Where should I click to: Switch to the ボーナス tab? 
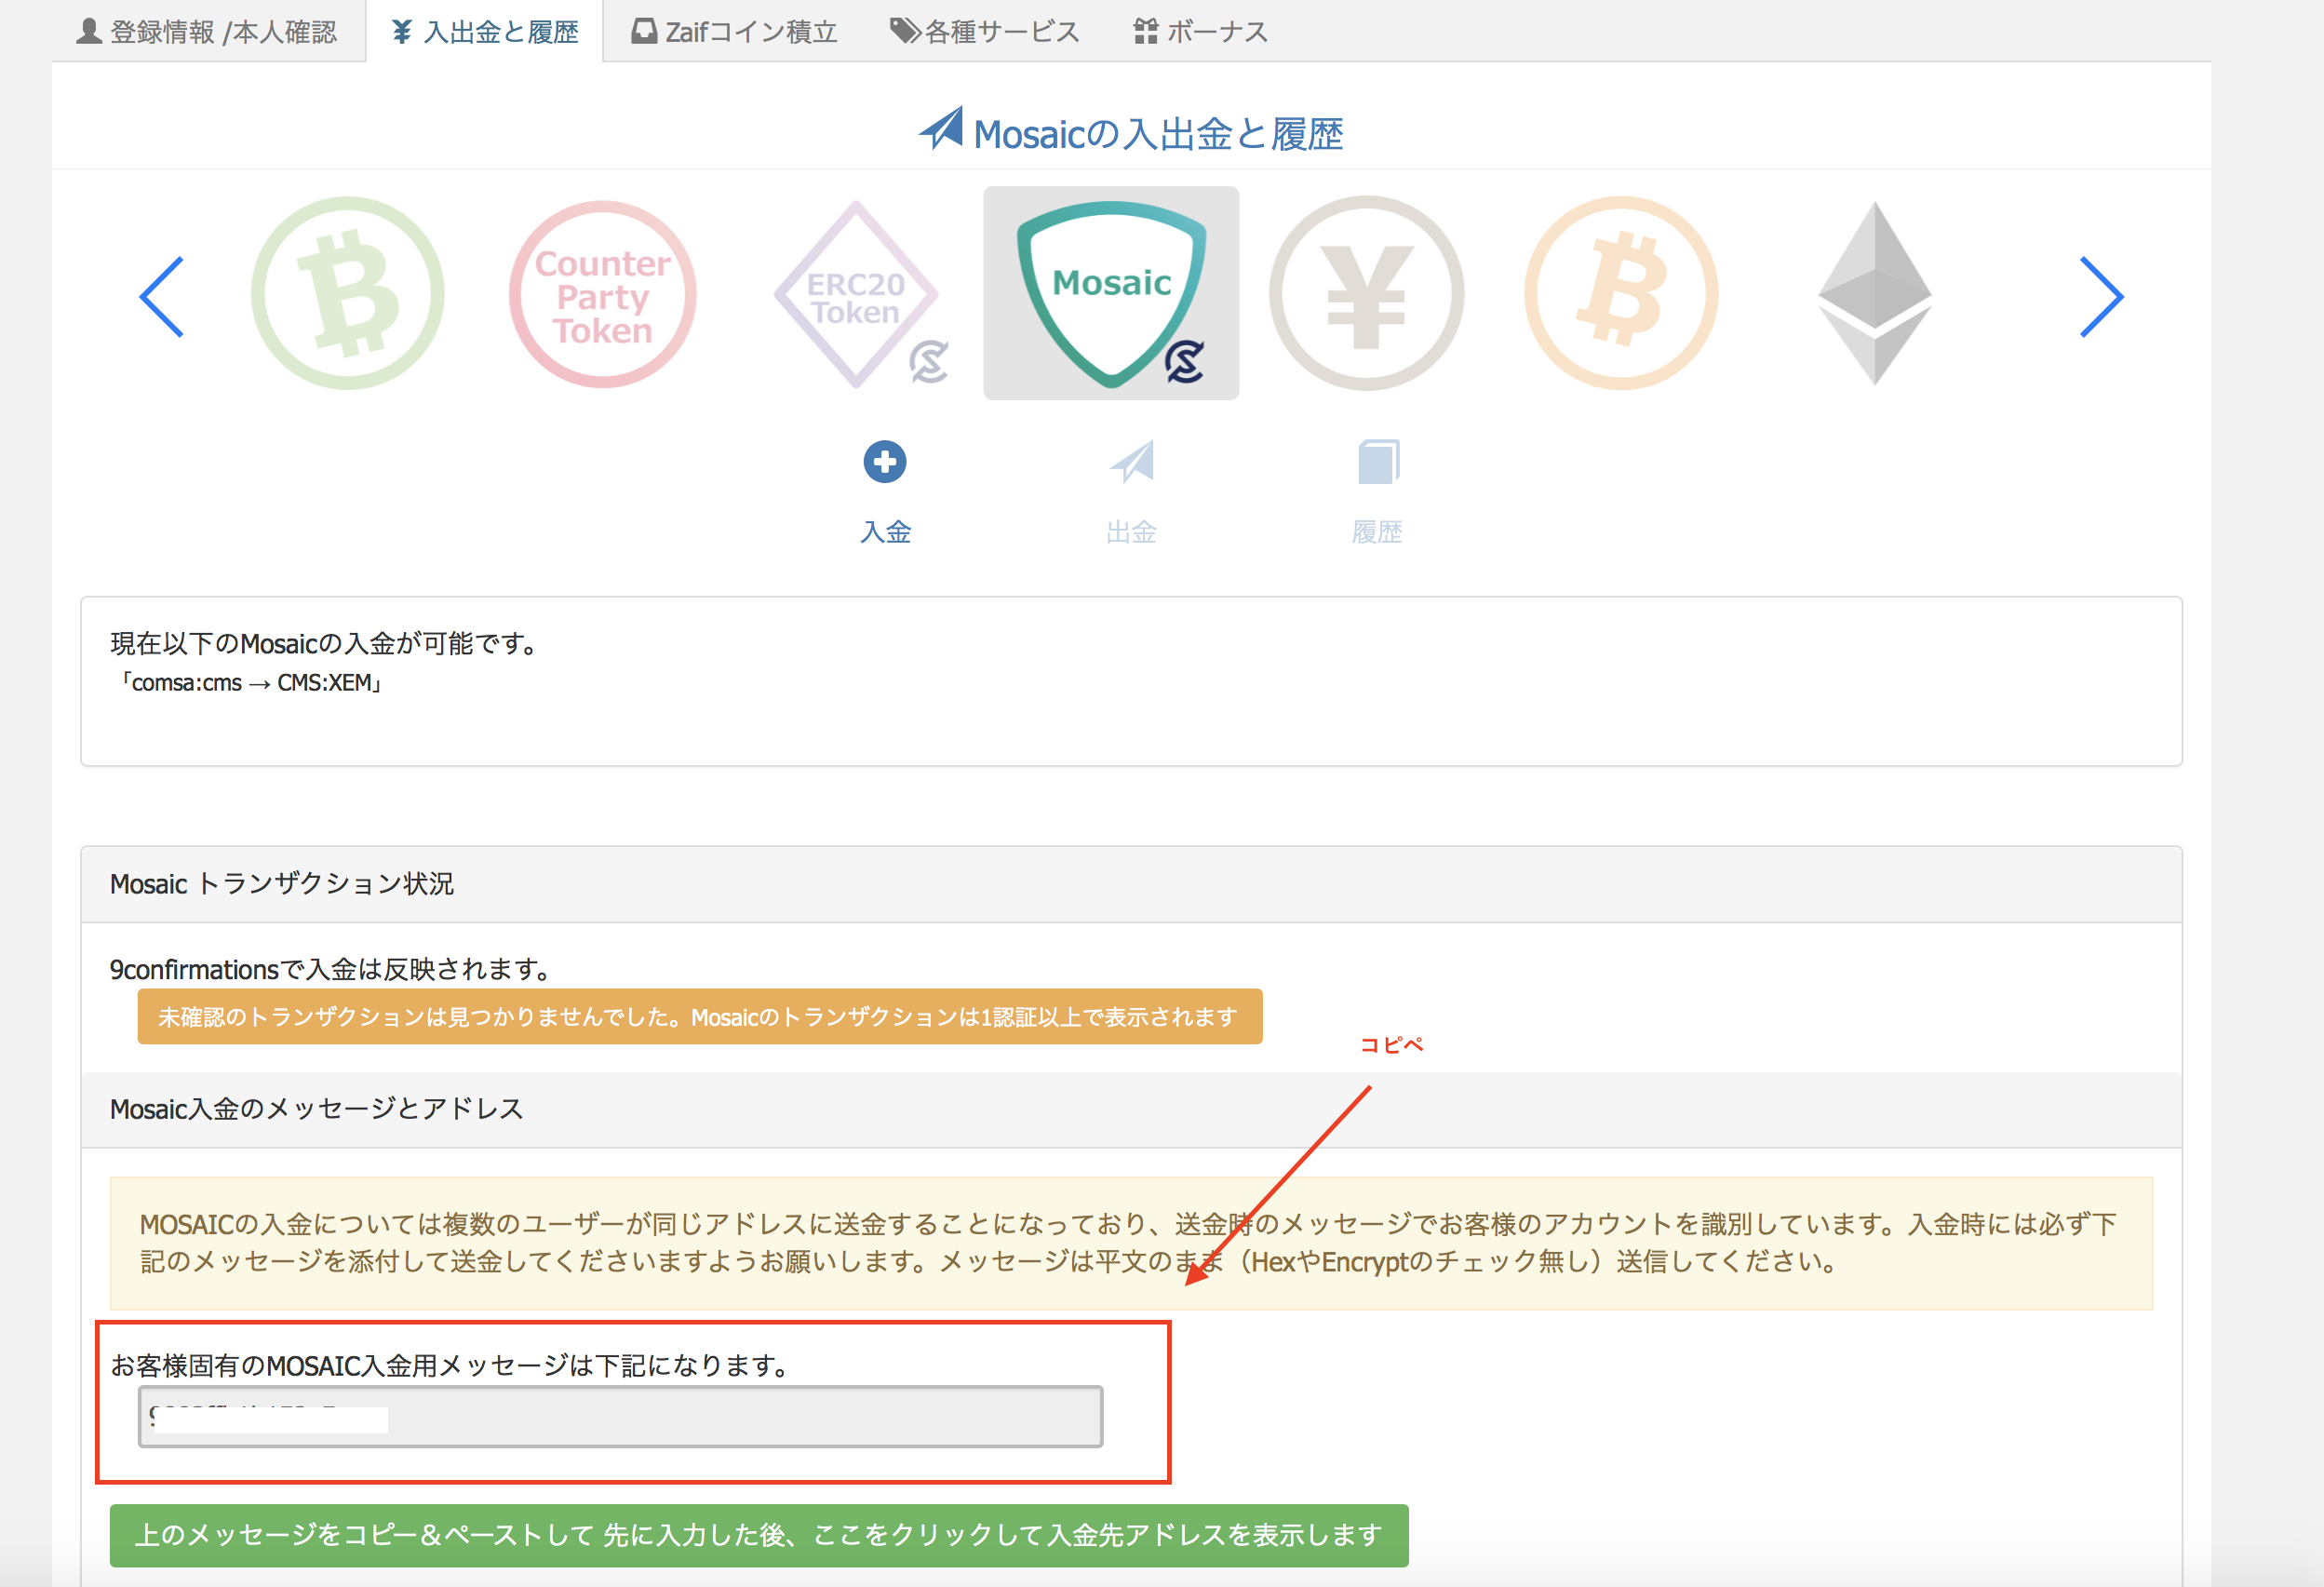[1200, 30]
